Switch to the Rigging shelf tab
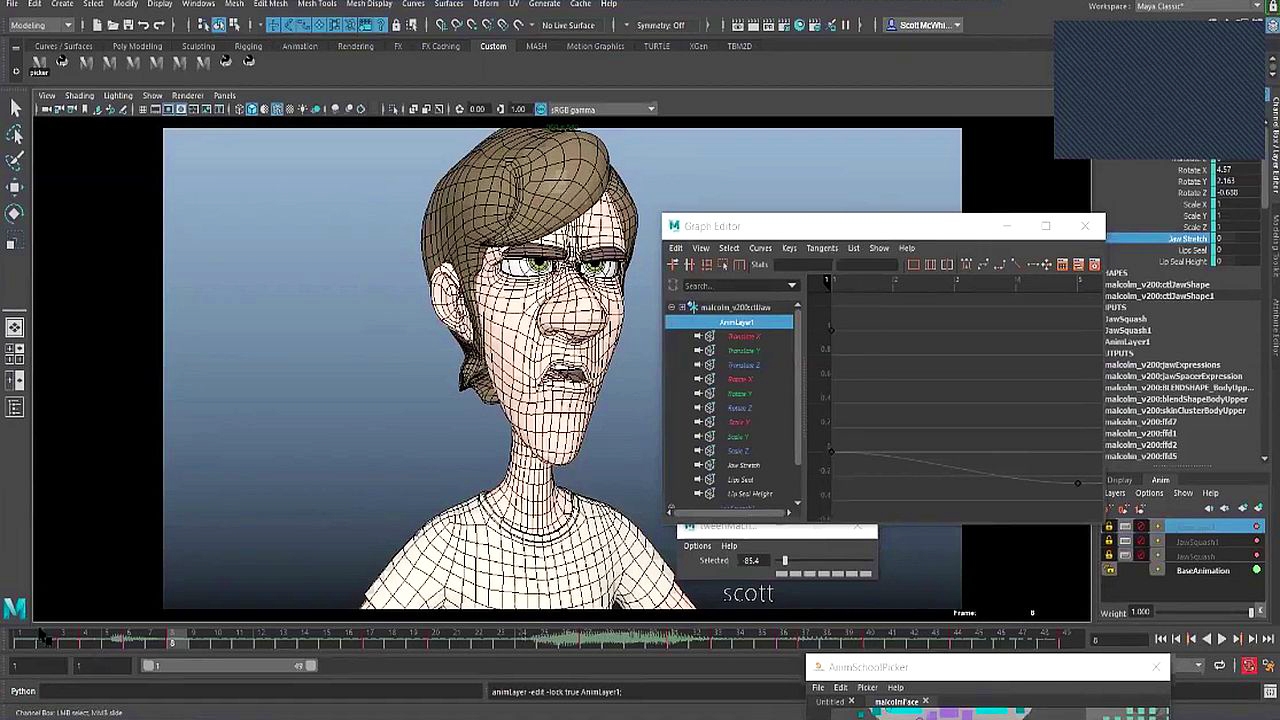 click(x=248, y=46)
